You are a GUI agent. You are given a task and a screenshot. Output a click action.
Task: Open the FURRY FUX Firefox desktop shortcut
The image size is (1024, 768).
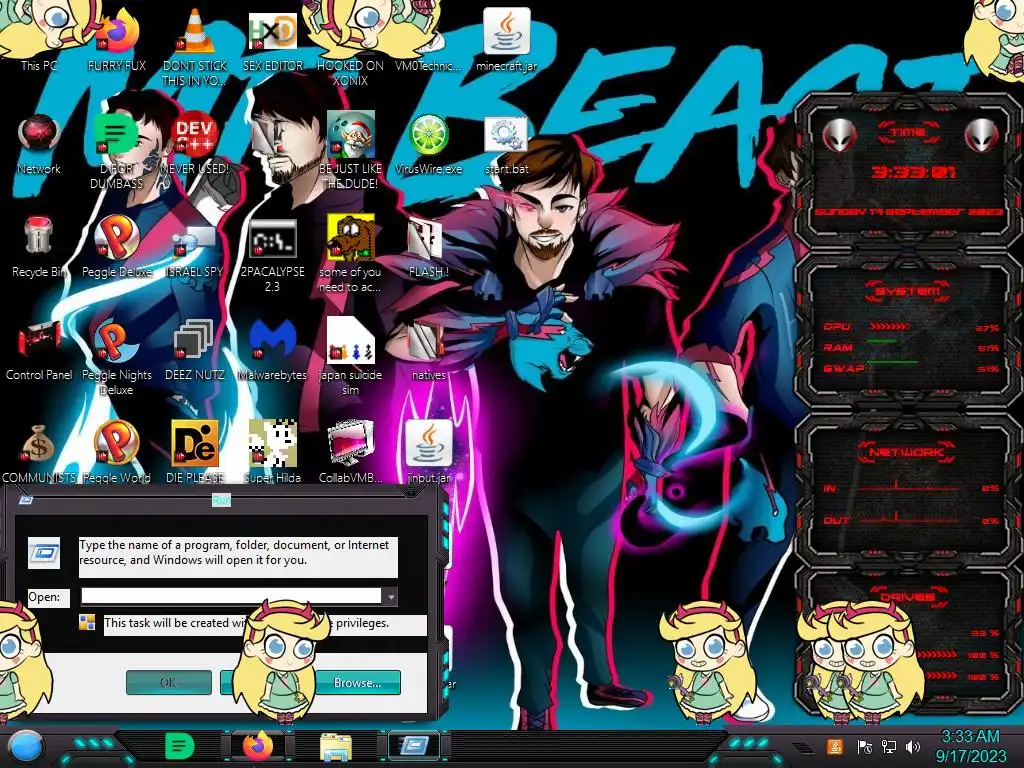(116, 40)
